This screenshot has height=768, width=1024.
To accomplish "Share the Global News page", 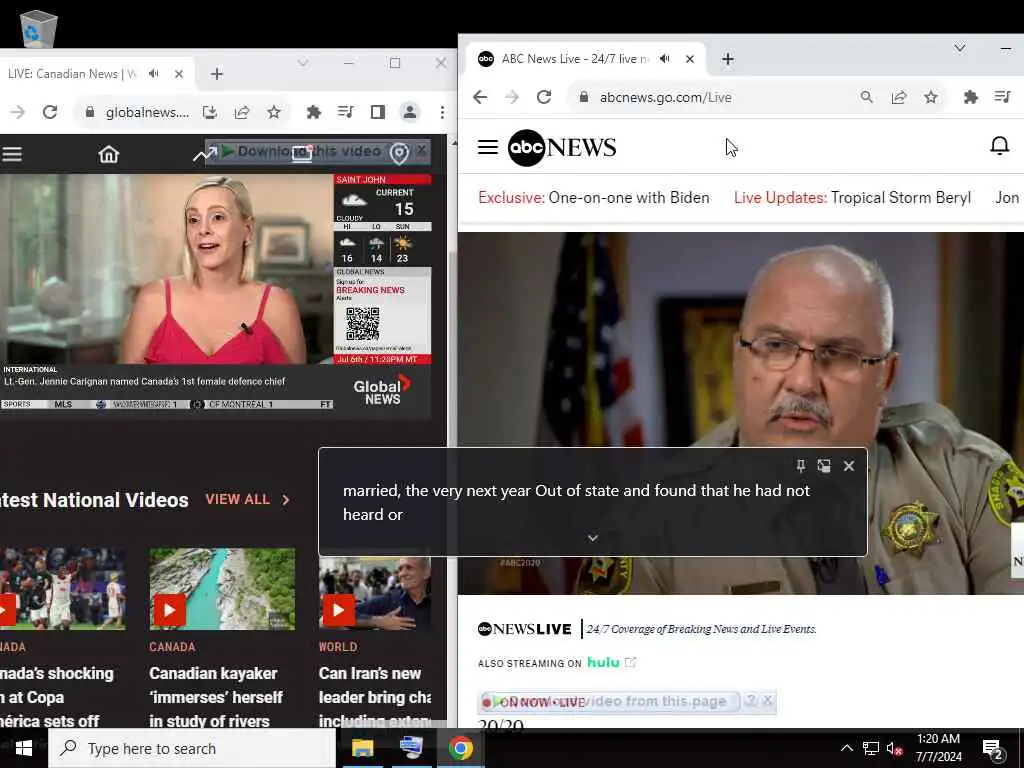I will pyautogui.click(x=242, y=112).
